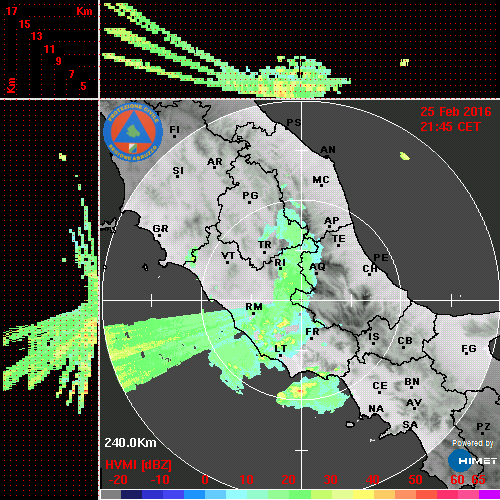Click the Protezione Civile Abruzzo logo

(x=133, y=132)
